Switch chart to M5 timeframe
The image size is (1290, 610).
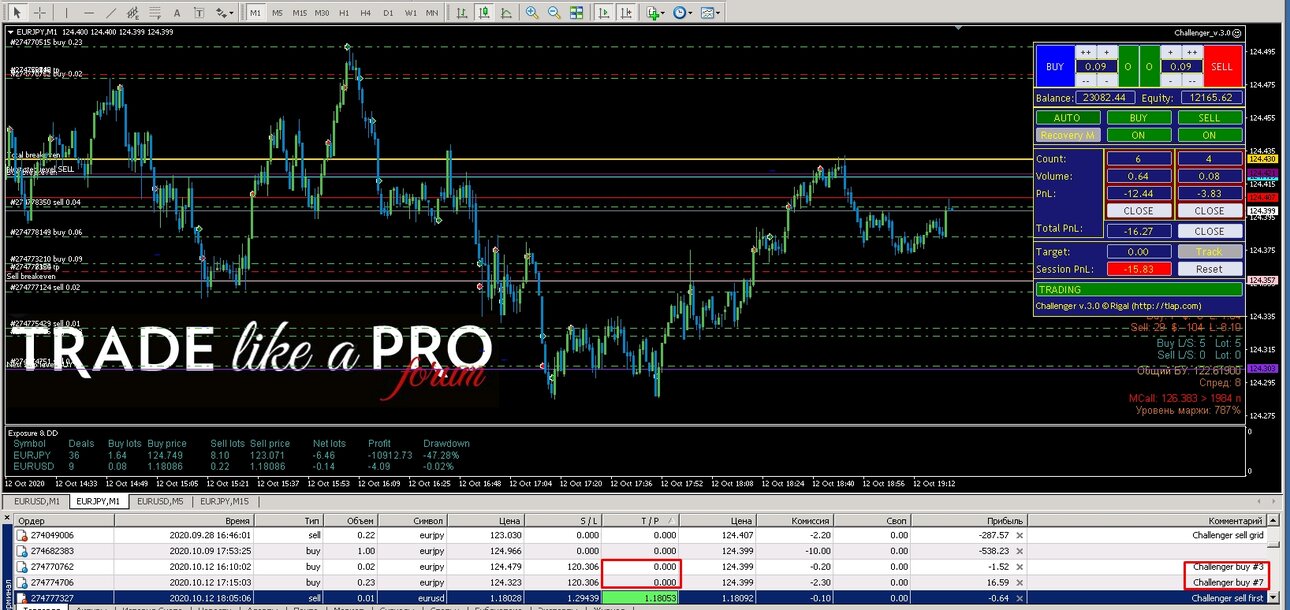pos(277,13)
